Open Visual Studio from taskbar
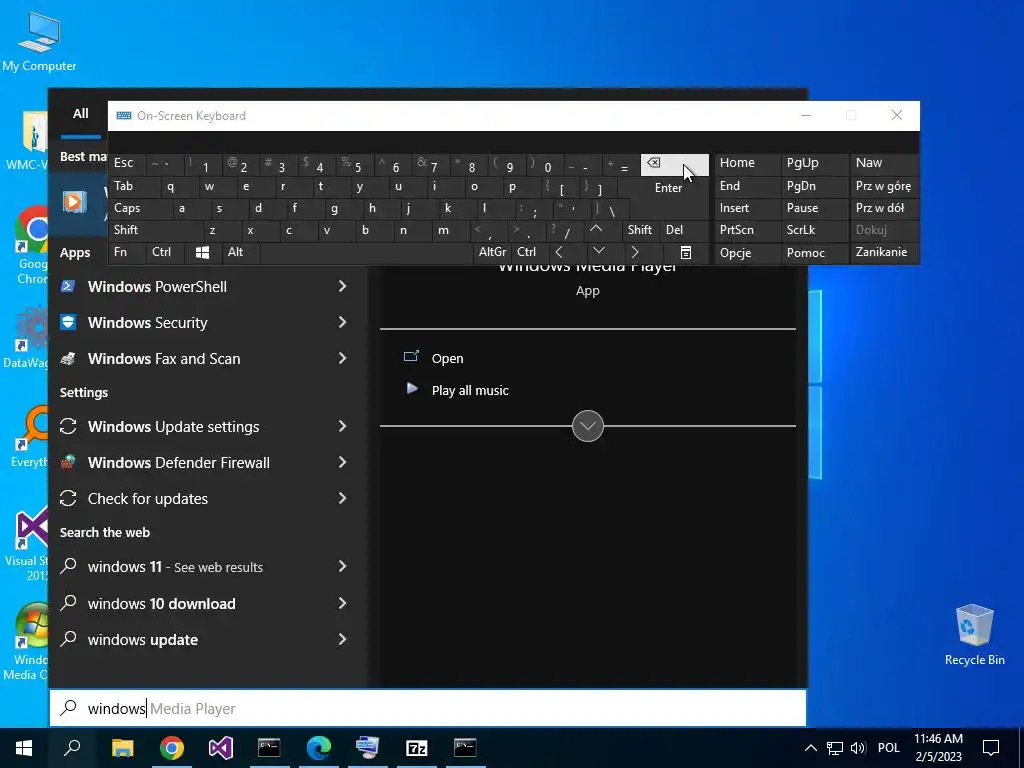 click(x=221, y=748)
